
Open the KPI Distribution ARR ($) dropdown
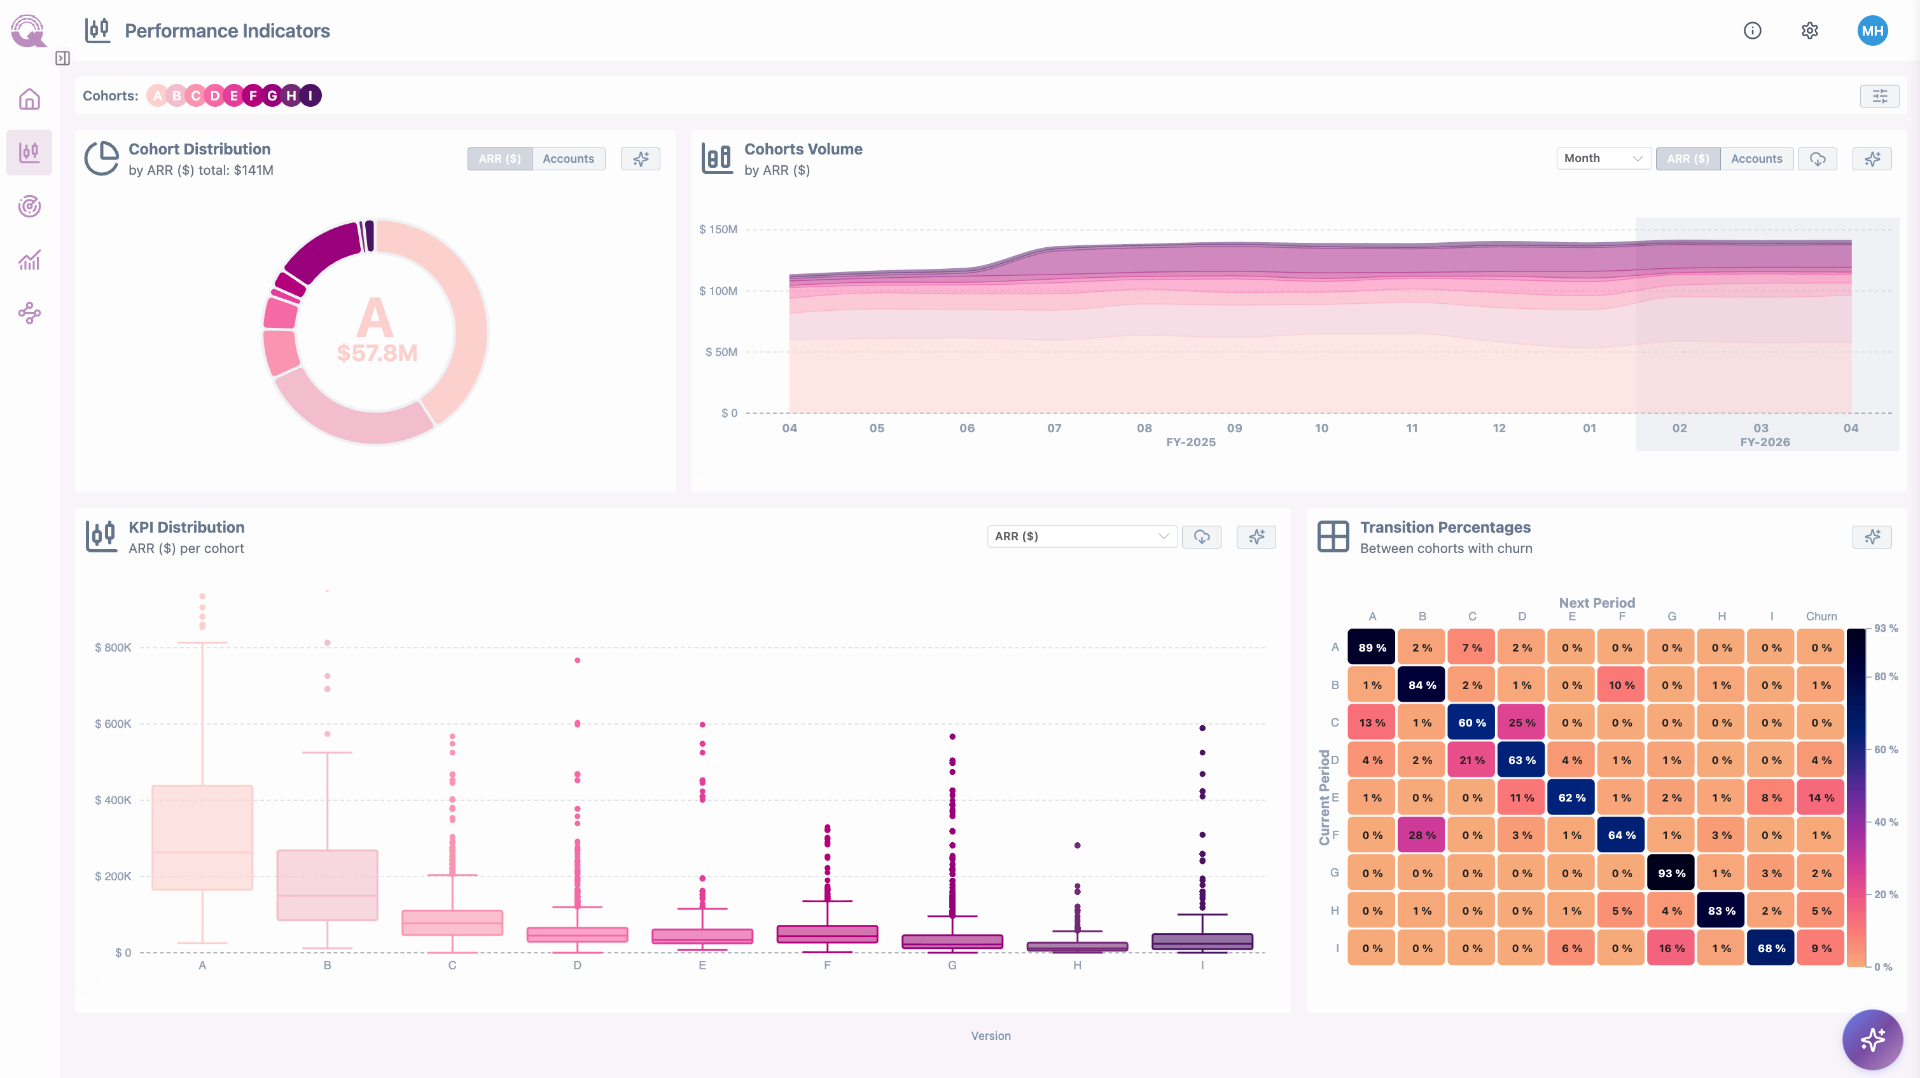pyautogui.click(x=1082, y=537)
